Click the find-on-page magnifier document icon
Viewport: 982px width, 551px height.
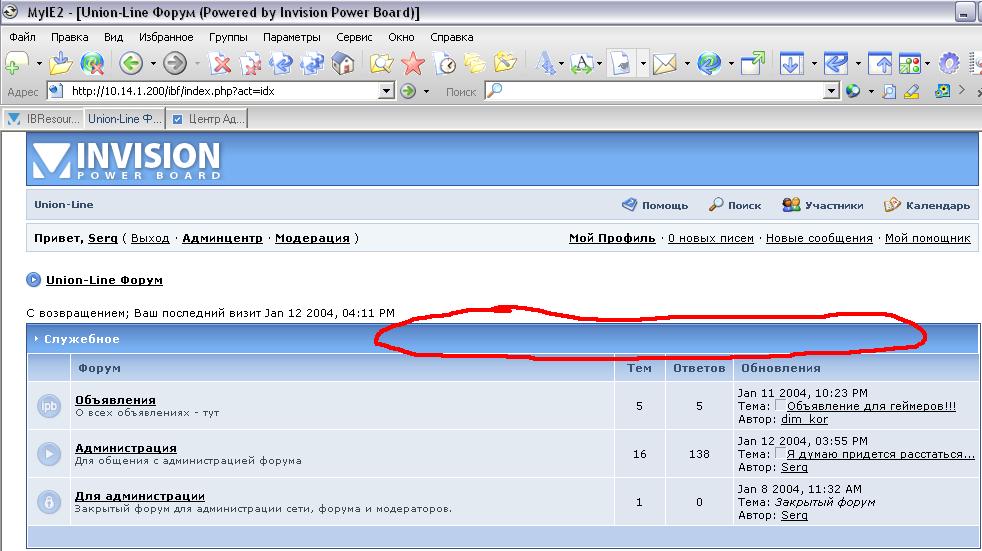point(889,91)
